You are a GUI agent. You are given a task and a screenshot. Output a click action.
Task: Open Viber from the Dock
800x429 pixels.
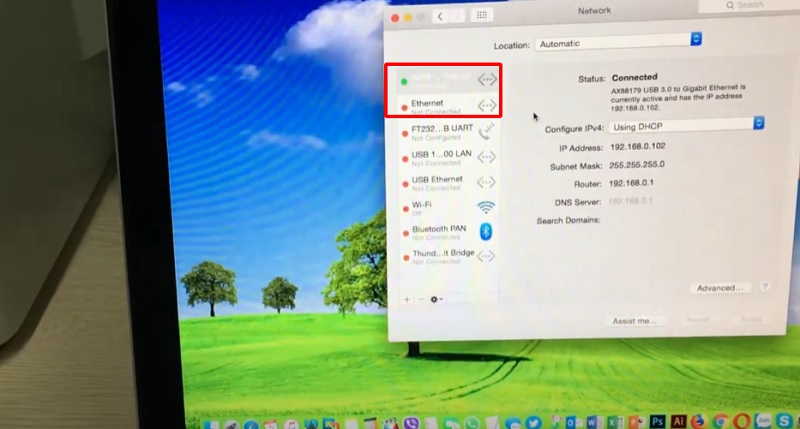(411, 423)
